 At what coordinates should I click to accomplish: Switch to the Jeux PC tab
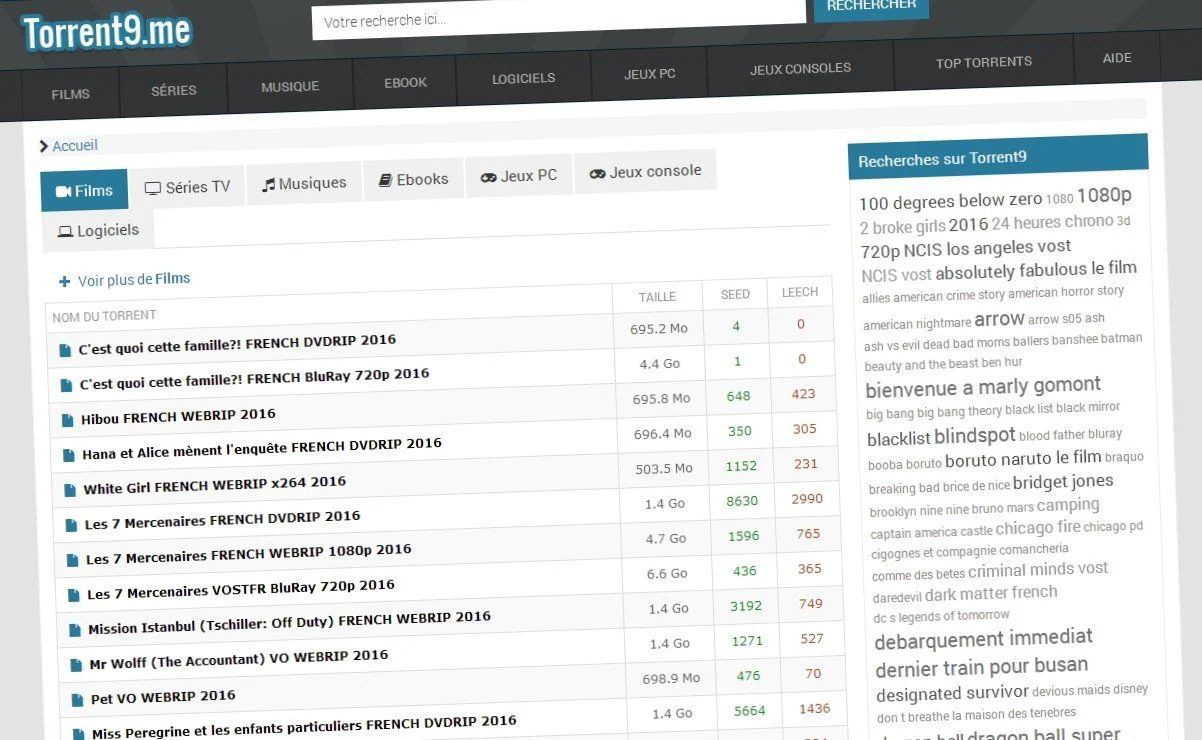coord(518,176)
